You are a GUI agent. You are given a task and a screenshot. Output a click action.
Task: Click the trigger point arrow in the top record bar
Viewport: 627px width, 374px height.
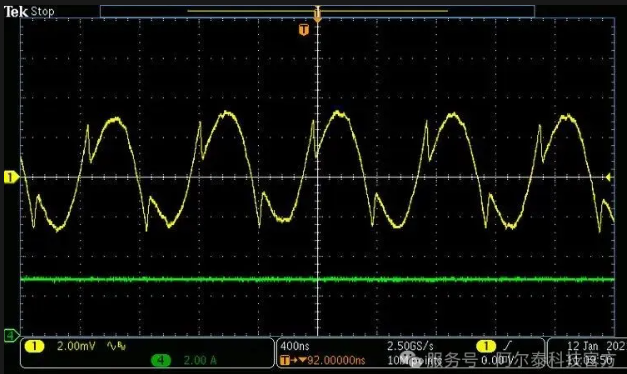[317, 14]
